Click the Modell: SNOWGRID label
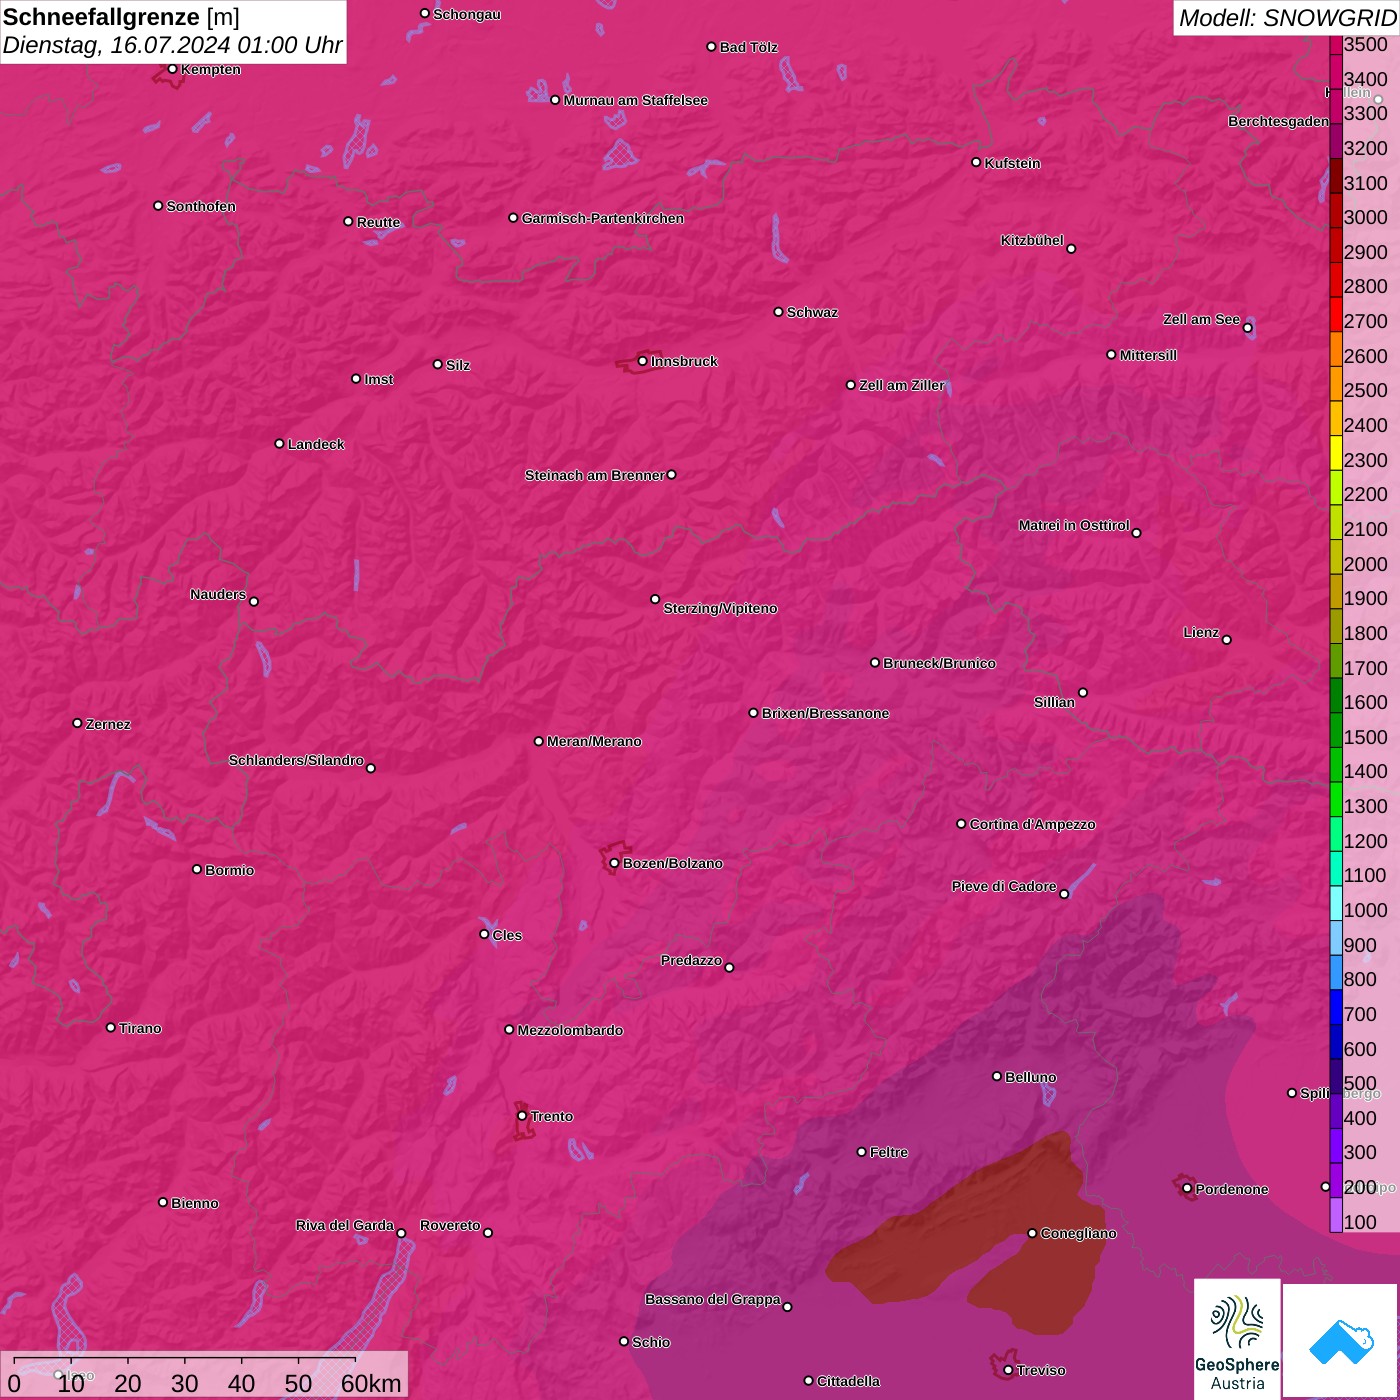 (1287, 17)
